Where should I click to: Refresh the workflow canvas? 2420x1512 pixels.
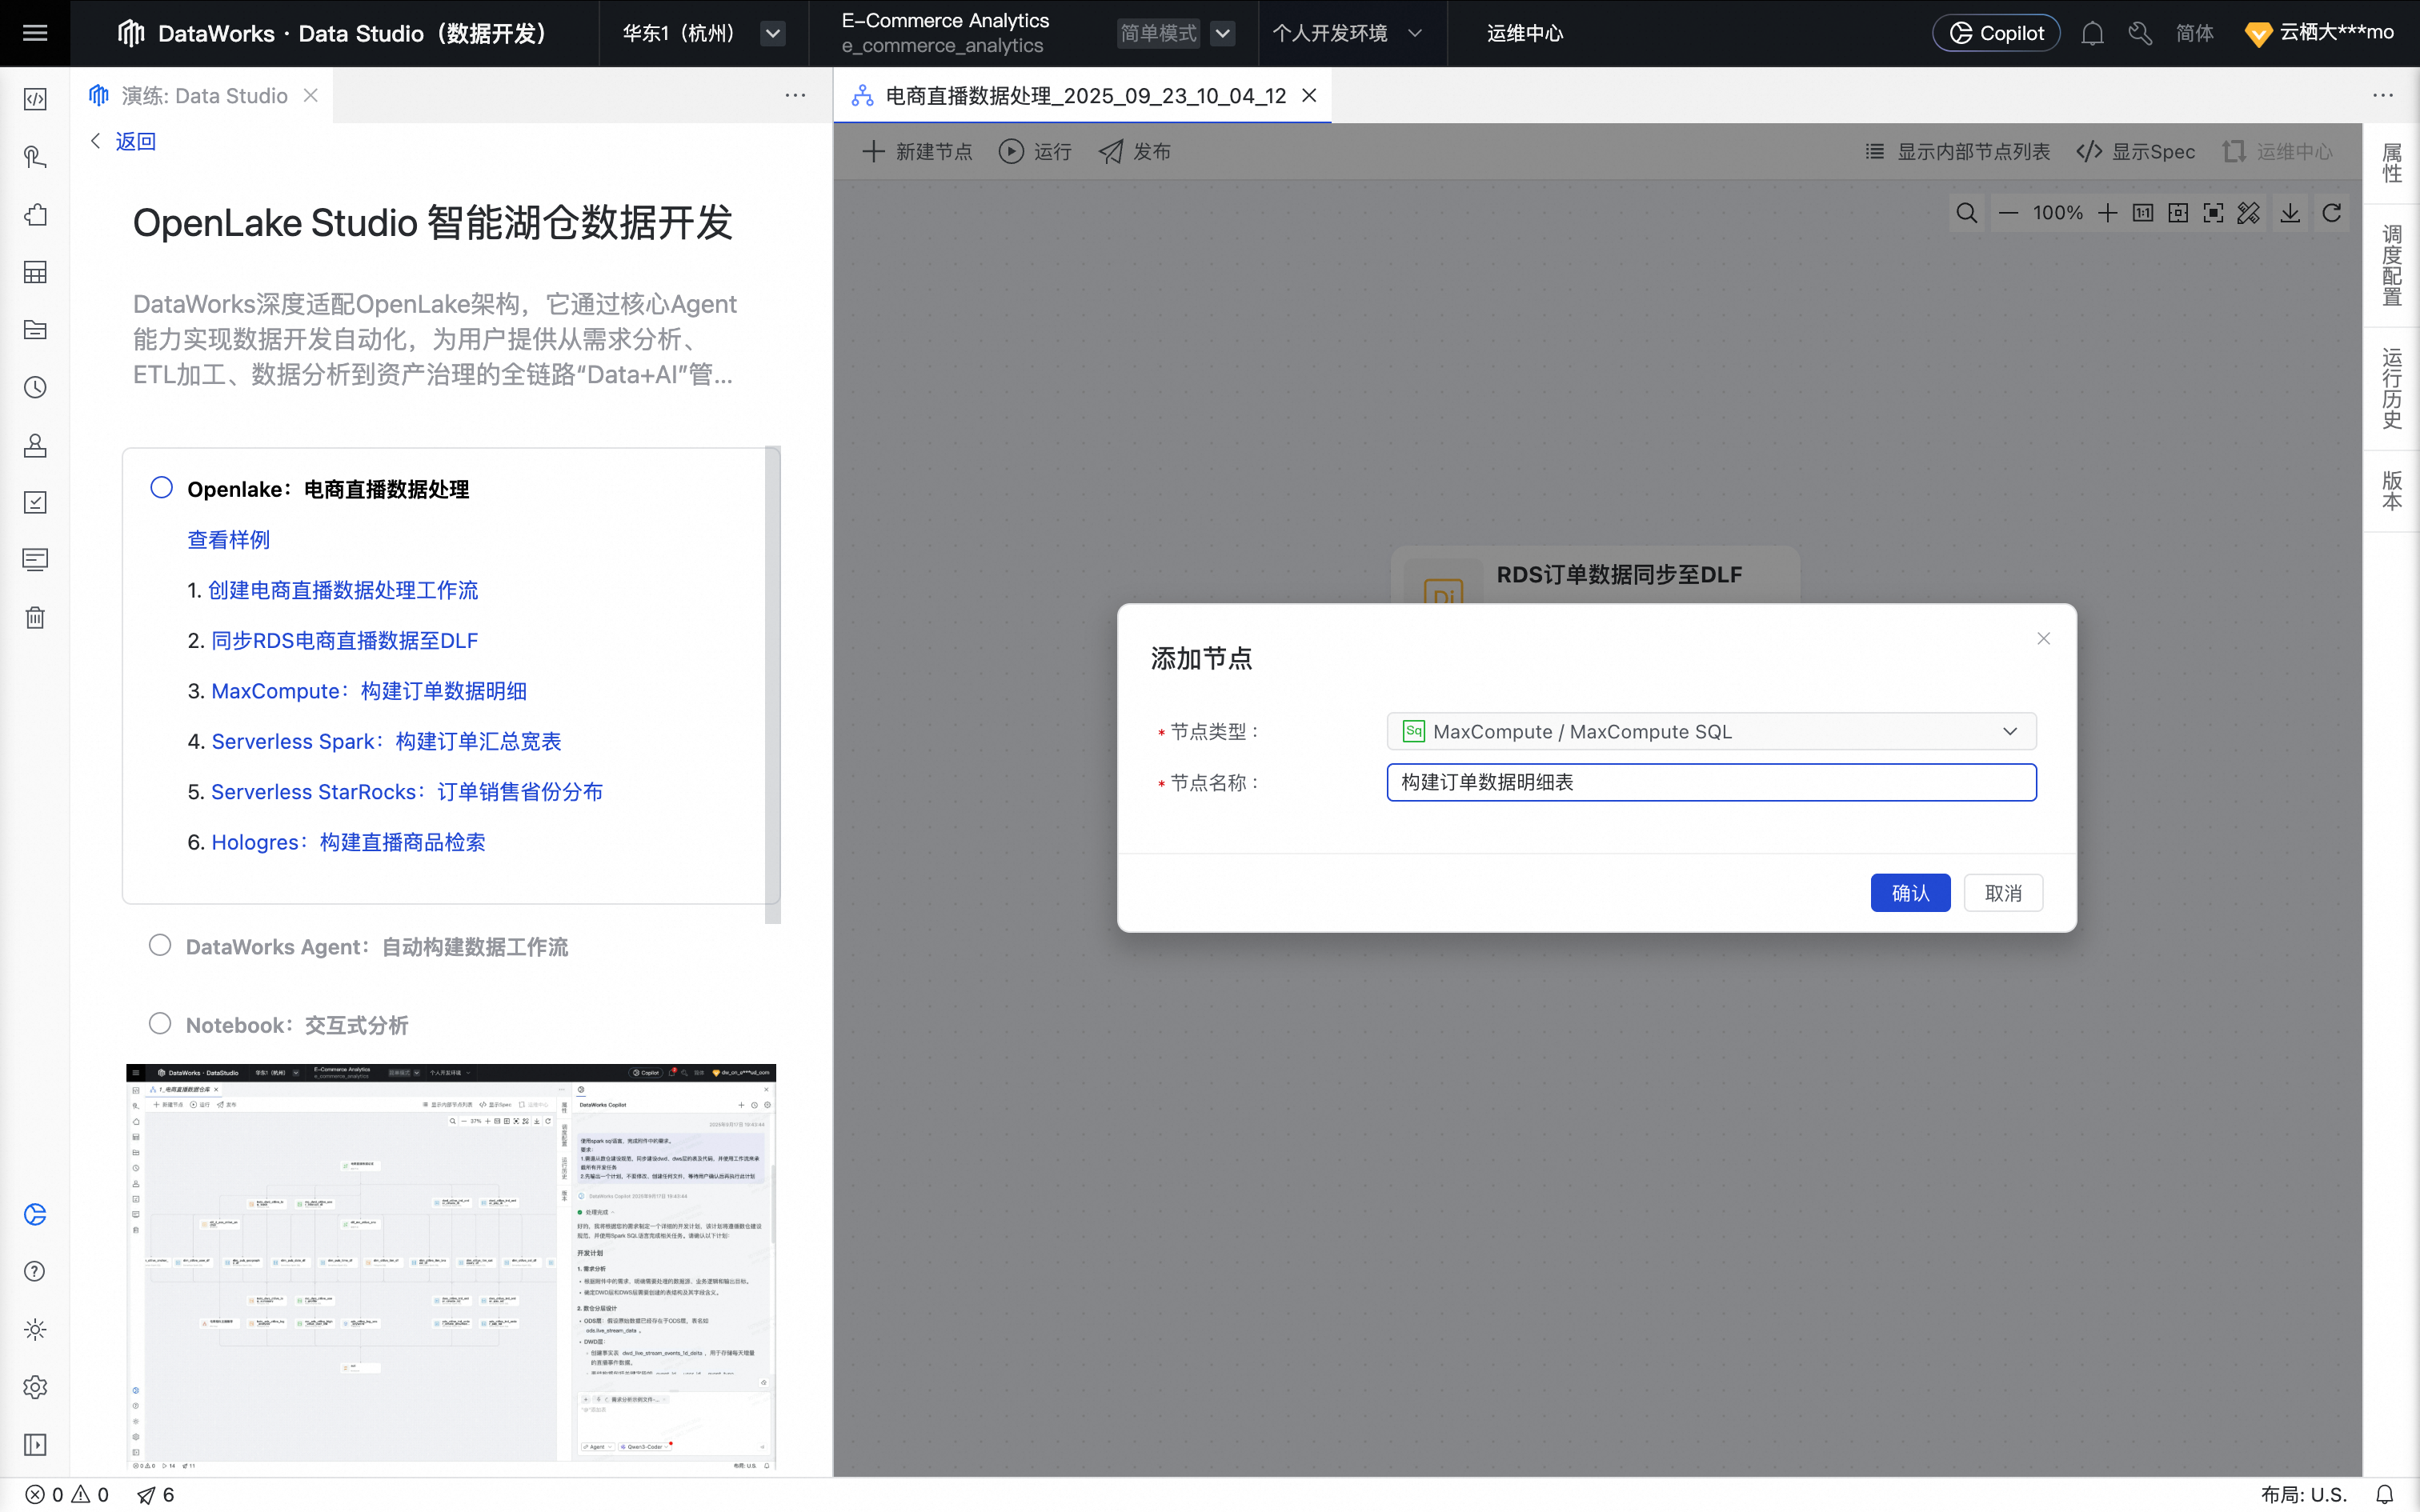tap(2332, 213)
